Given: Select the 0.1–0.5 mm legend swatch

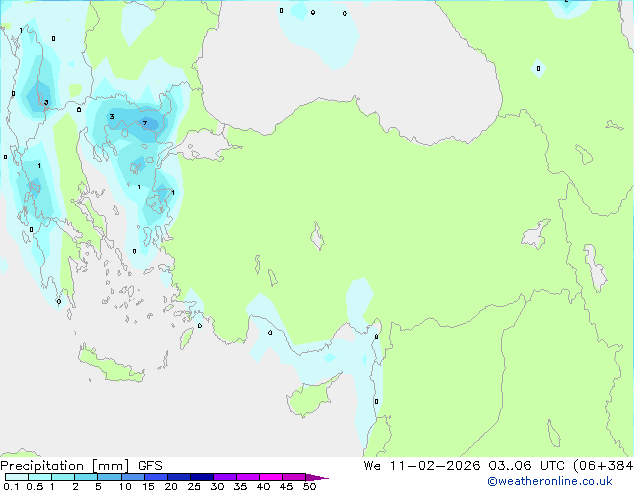Looking at the screenshot, I should [17, 477].
